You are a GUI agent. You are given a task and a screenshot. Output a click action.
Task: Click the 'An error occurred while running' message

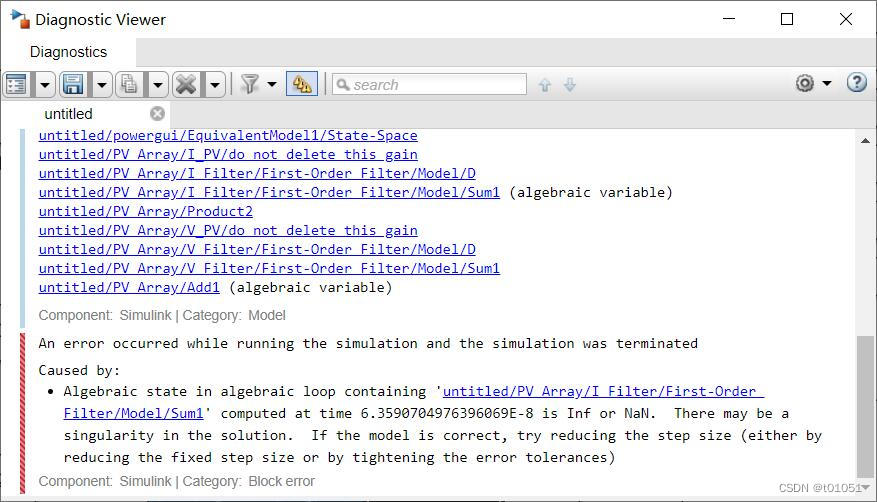click(368, 343)
